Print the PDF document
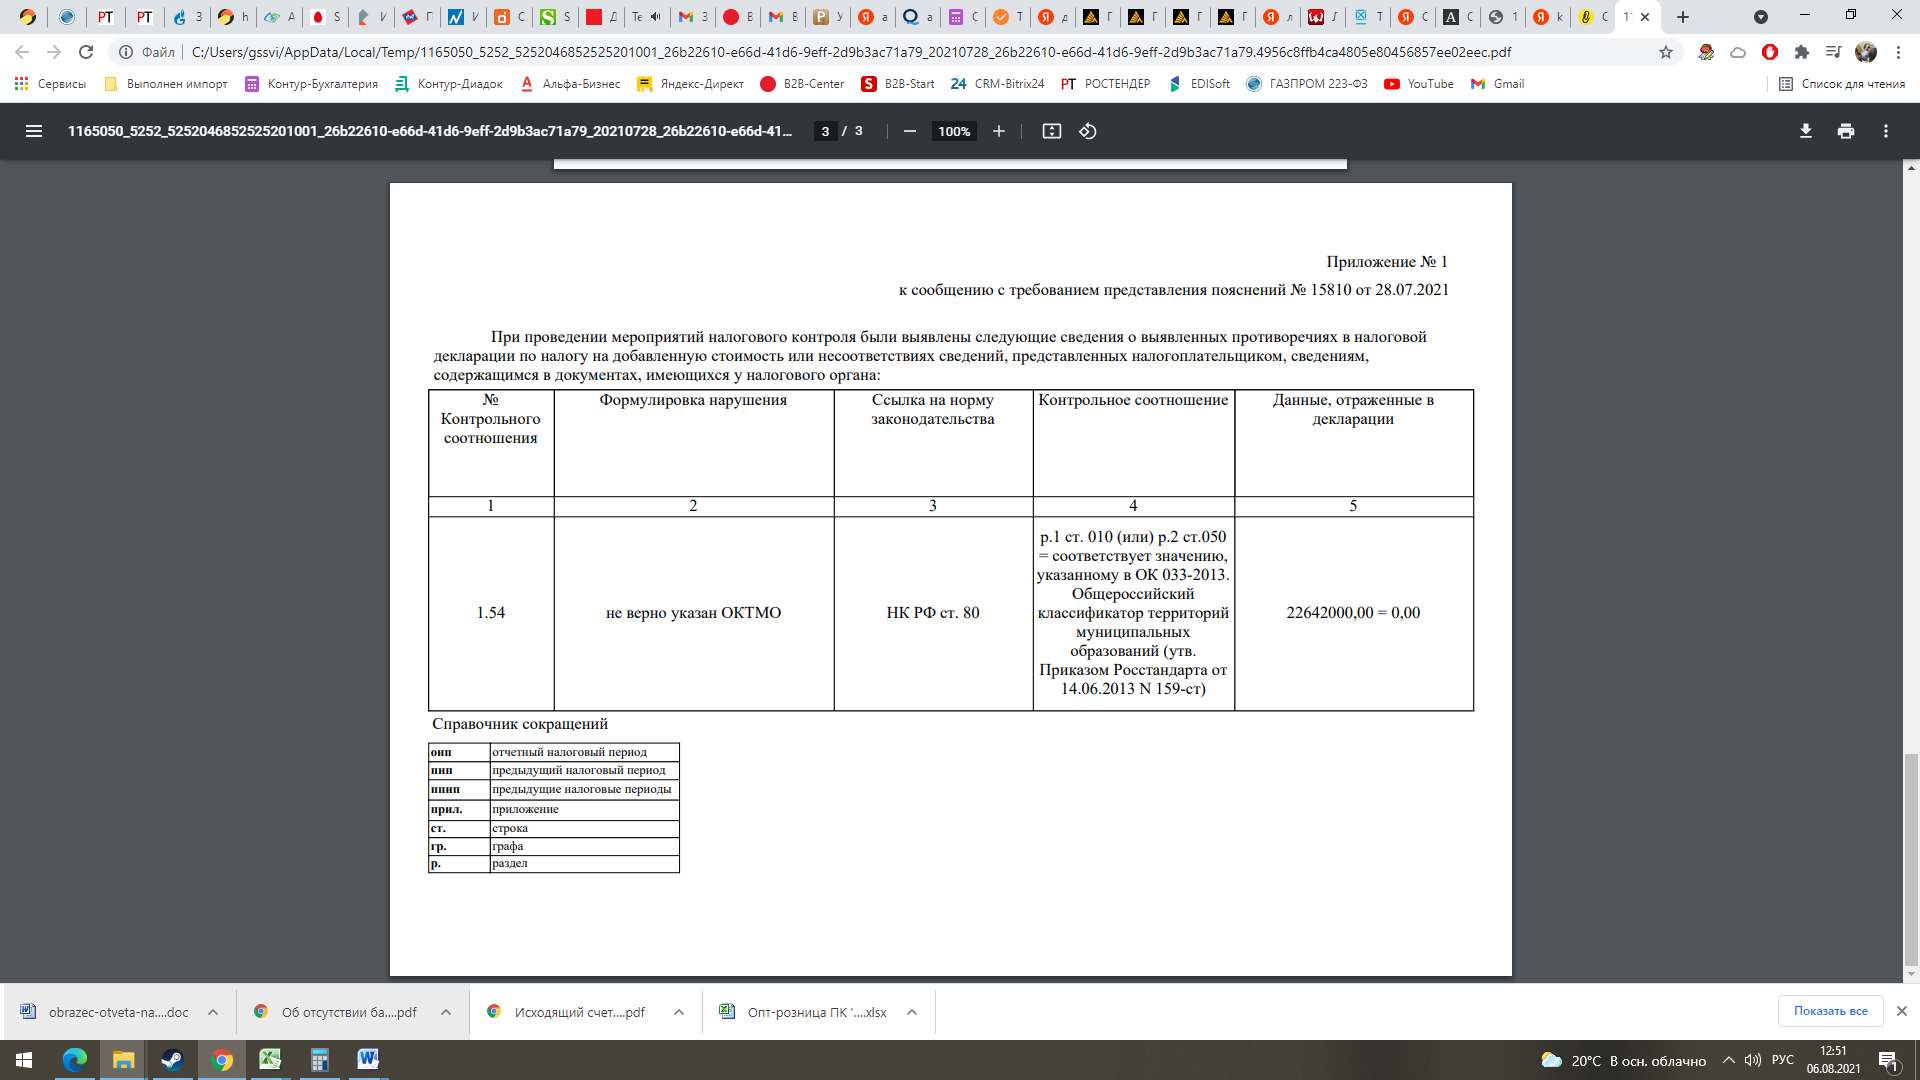 coord(1846,131)
